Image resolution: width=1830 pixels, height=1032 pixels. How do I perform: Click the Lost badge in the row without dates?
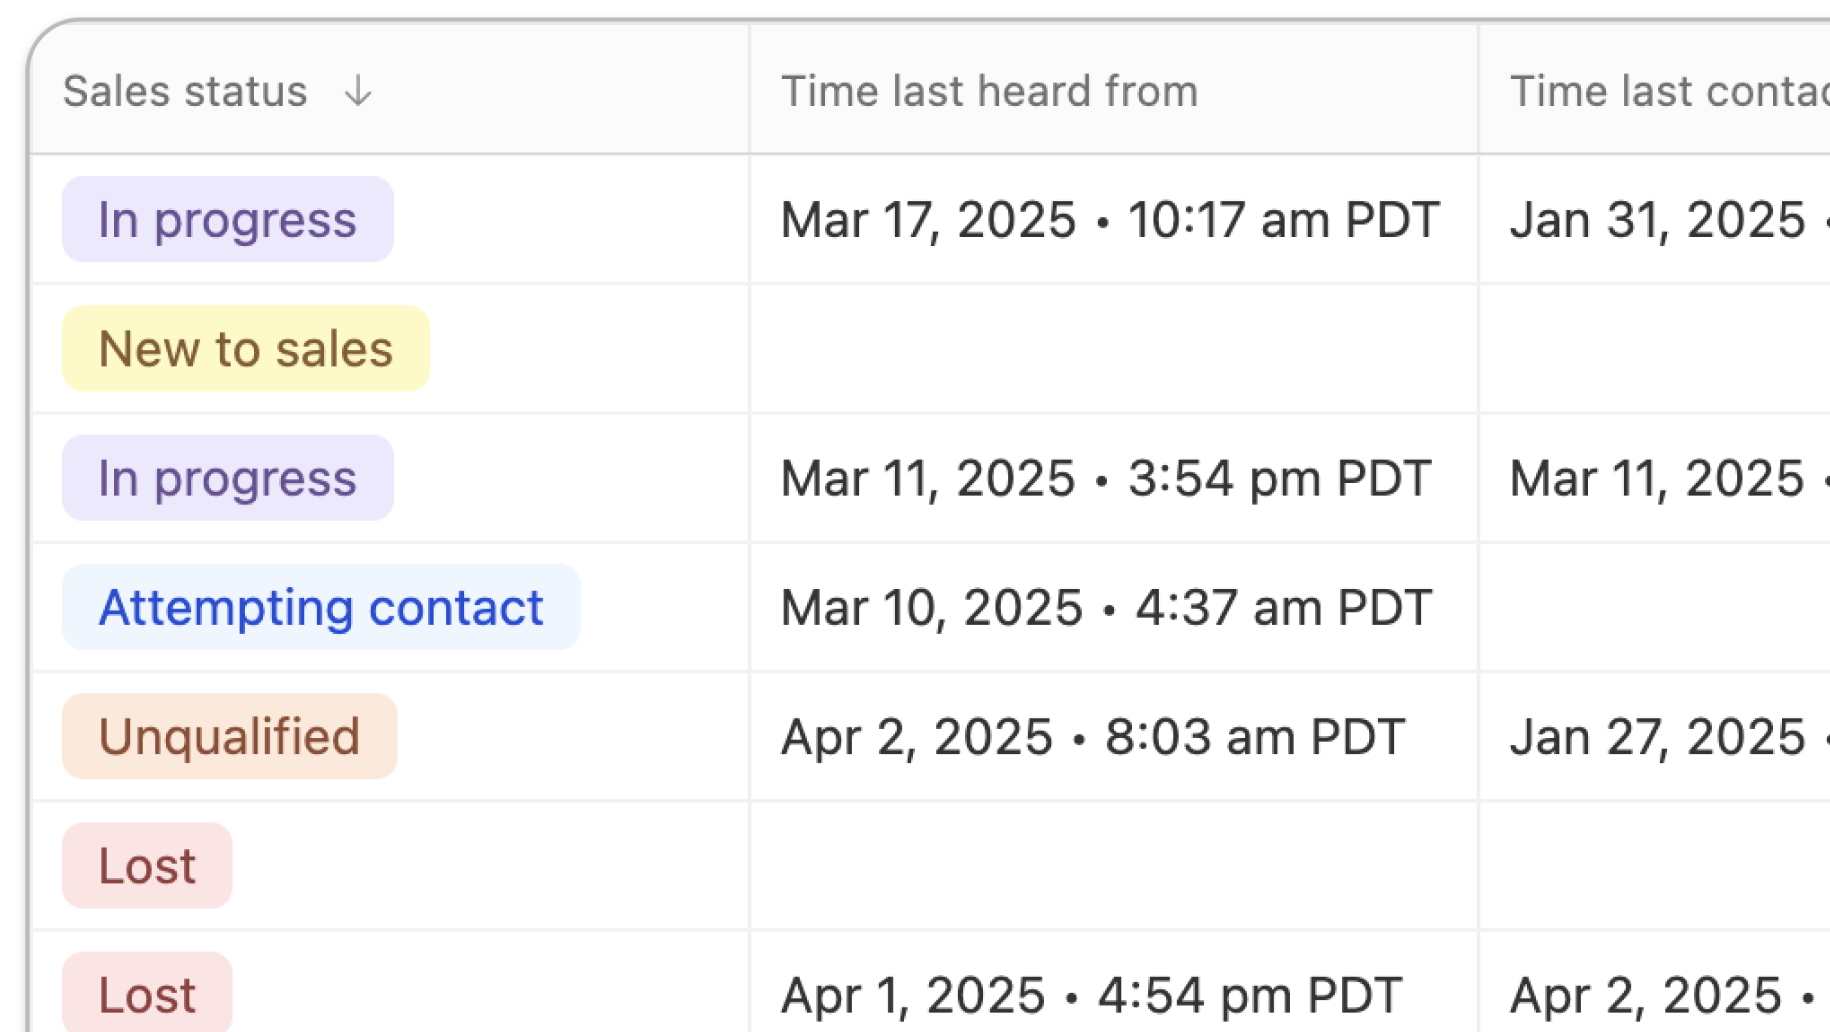tap(147, 865)
